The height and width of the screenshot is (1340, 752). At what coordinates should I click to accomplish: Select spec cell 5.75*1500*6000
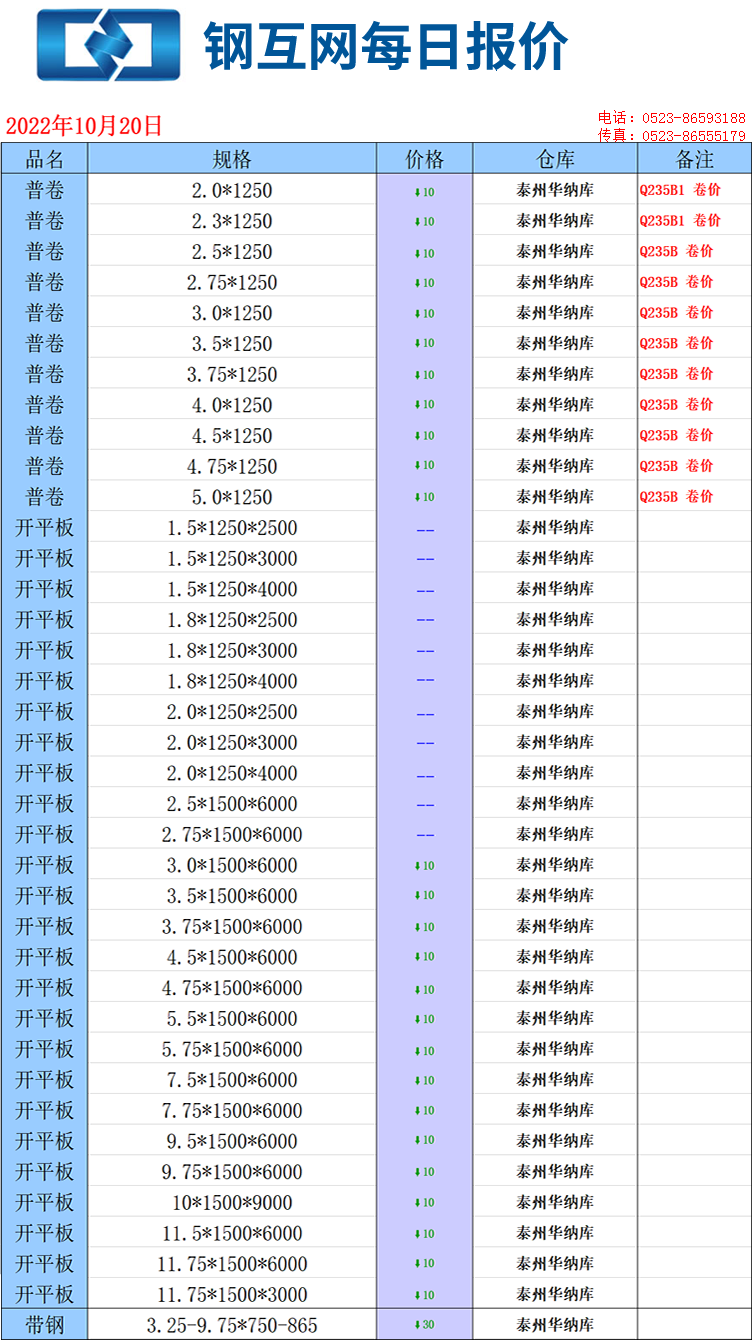tap(232, 1049)
